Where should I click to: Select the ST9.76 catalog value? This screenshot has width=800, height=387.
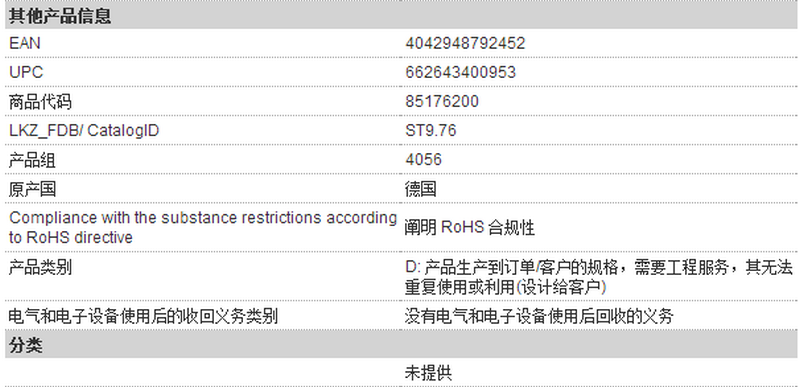(431, 131)
